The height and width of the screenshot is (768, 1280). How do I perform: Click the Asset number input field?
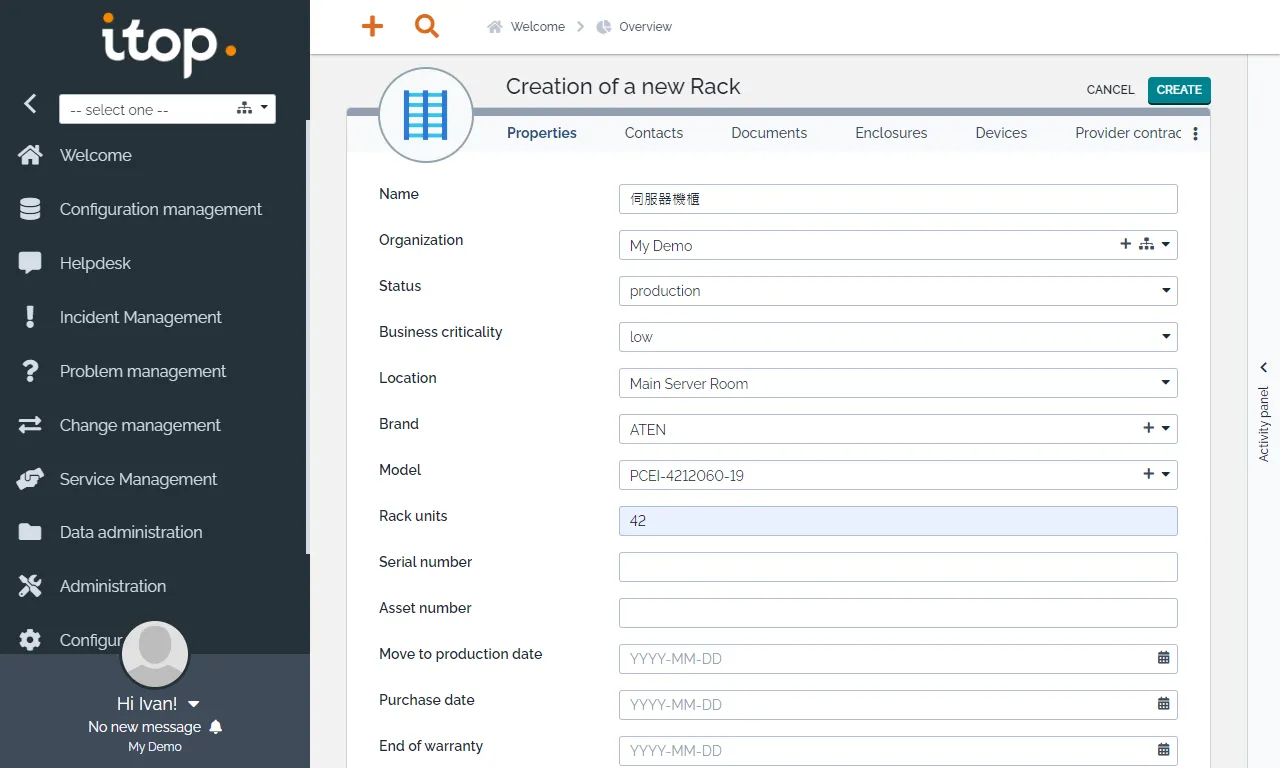pos(898,613)
